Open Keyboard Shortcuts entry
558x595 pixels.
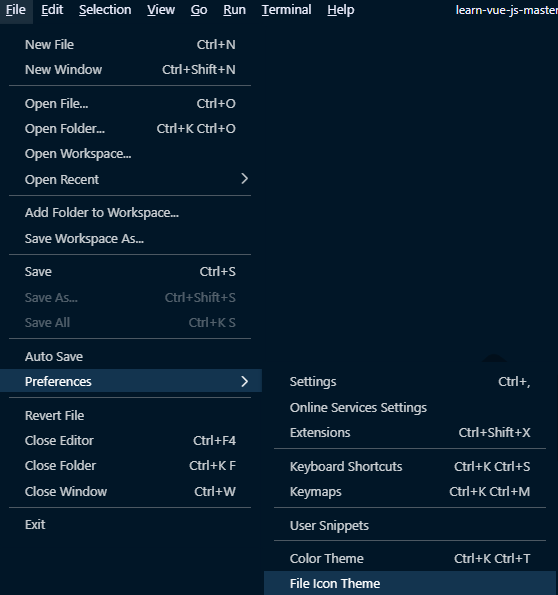tap(410, 467)
